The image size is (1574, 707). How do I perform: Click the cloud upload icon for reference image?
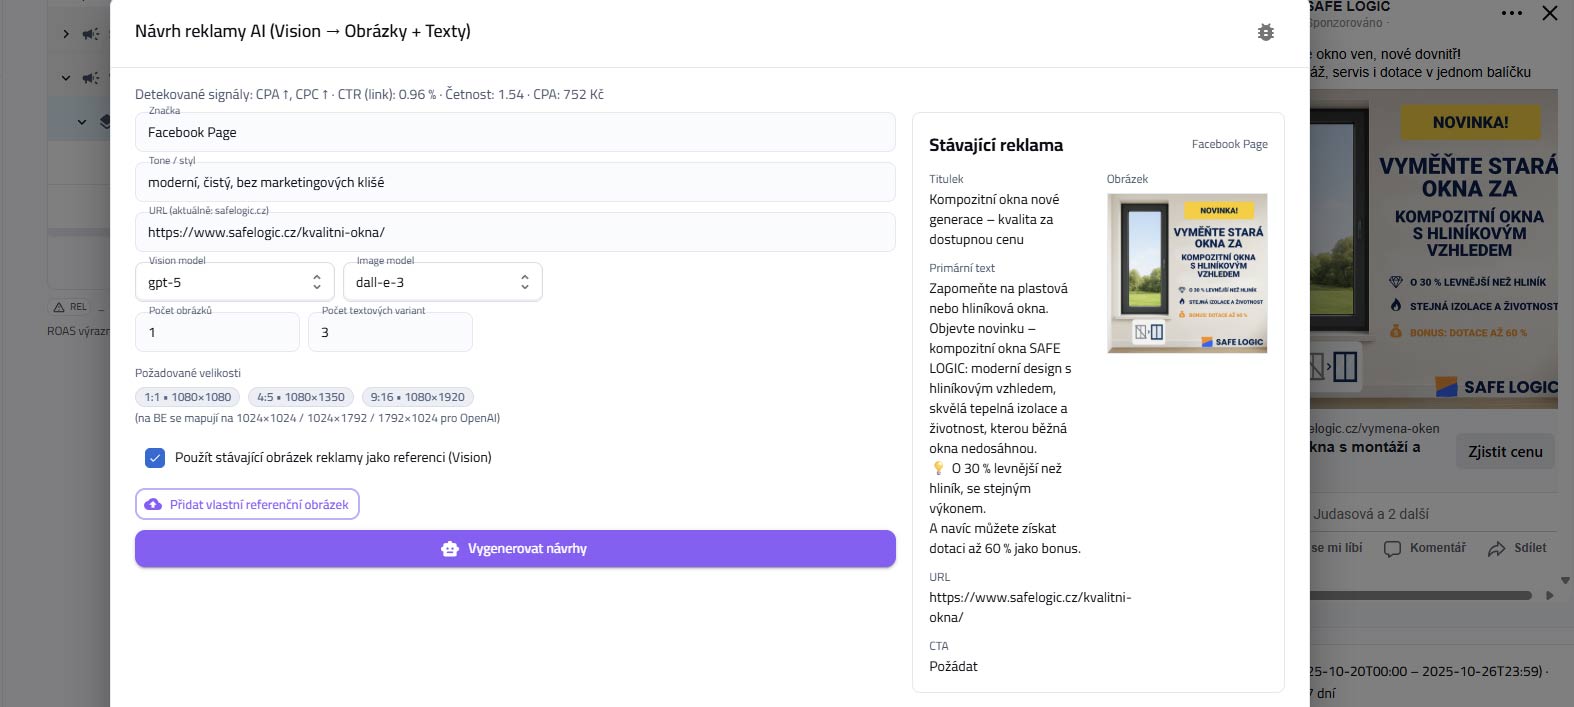click(x=153, y=505)
